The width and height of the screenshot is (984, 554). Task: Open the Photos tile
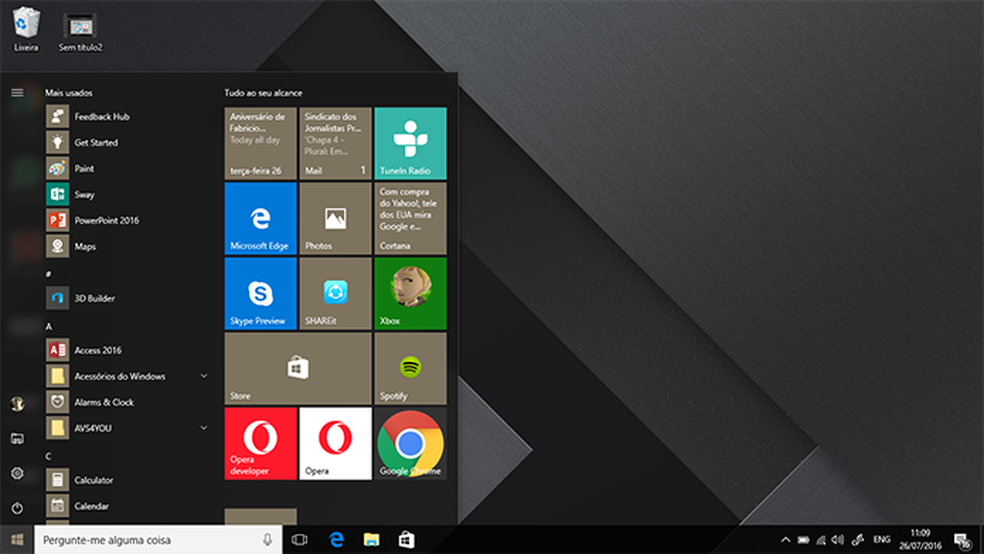(335, 218)
